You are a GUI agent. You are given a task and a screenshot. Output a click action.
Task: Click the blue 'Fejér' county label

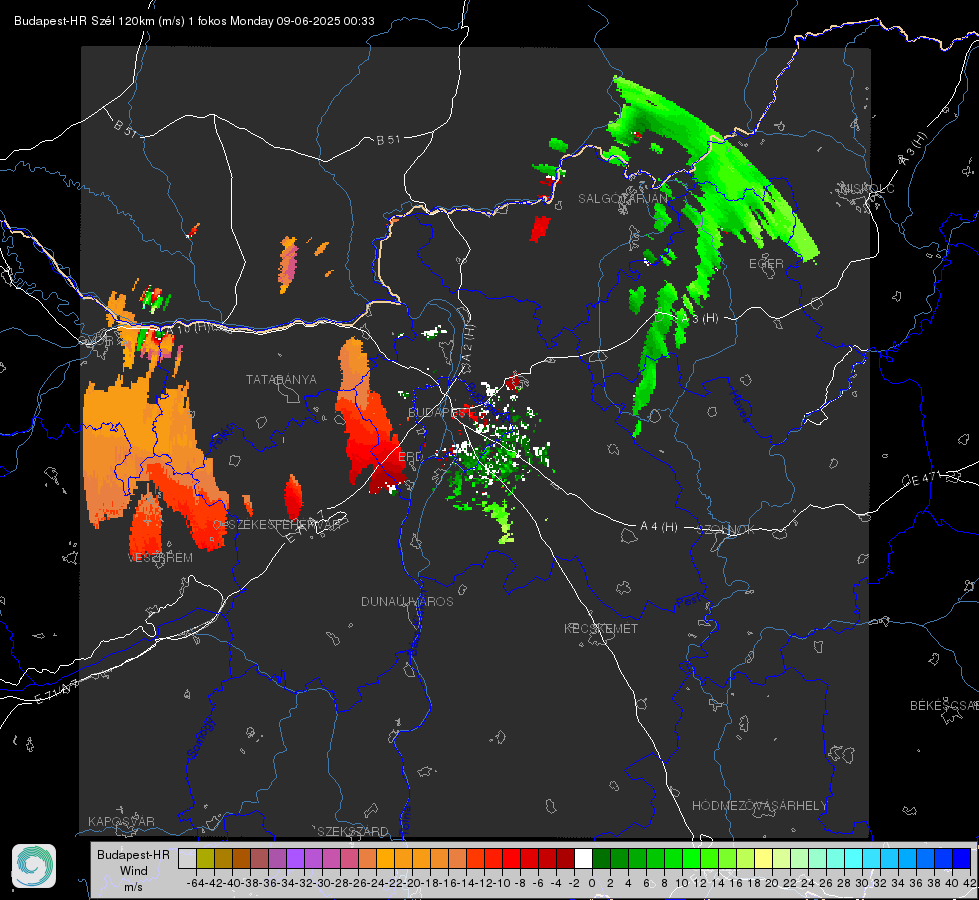pos(224,437)
